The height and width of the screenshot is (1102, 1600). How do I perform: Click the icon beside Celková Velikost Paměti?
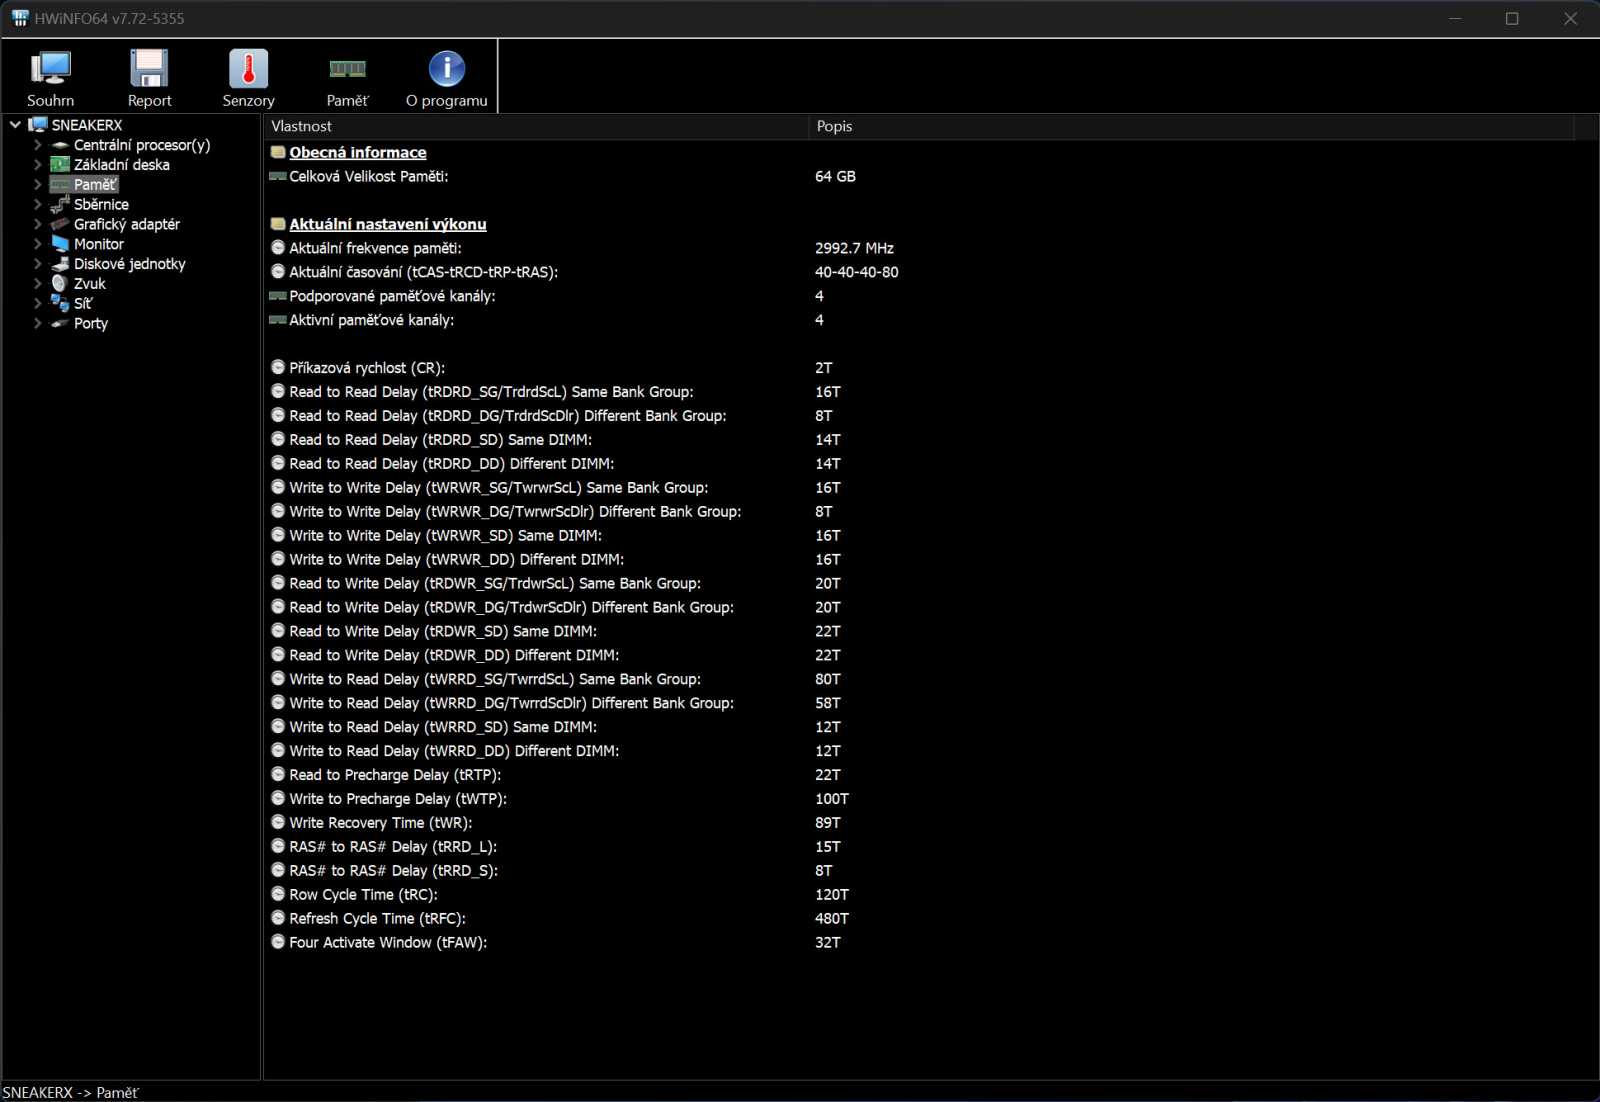click(278, 176)
